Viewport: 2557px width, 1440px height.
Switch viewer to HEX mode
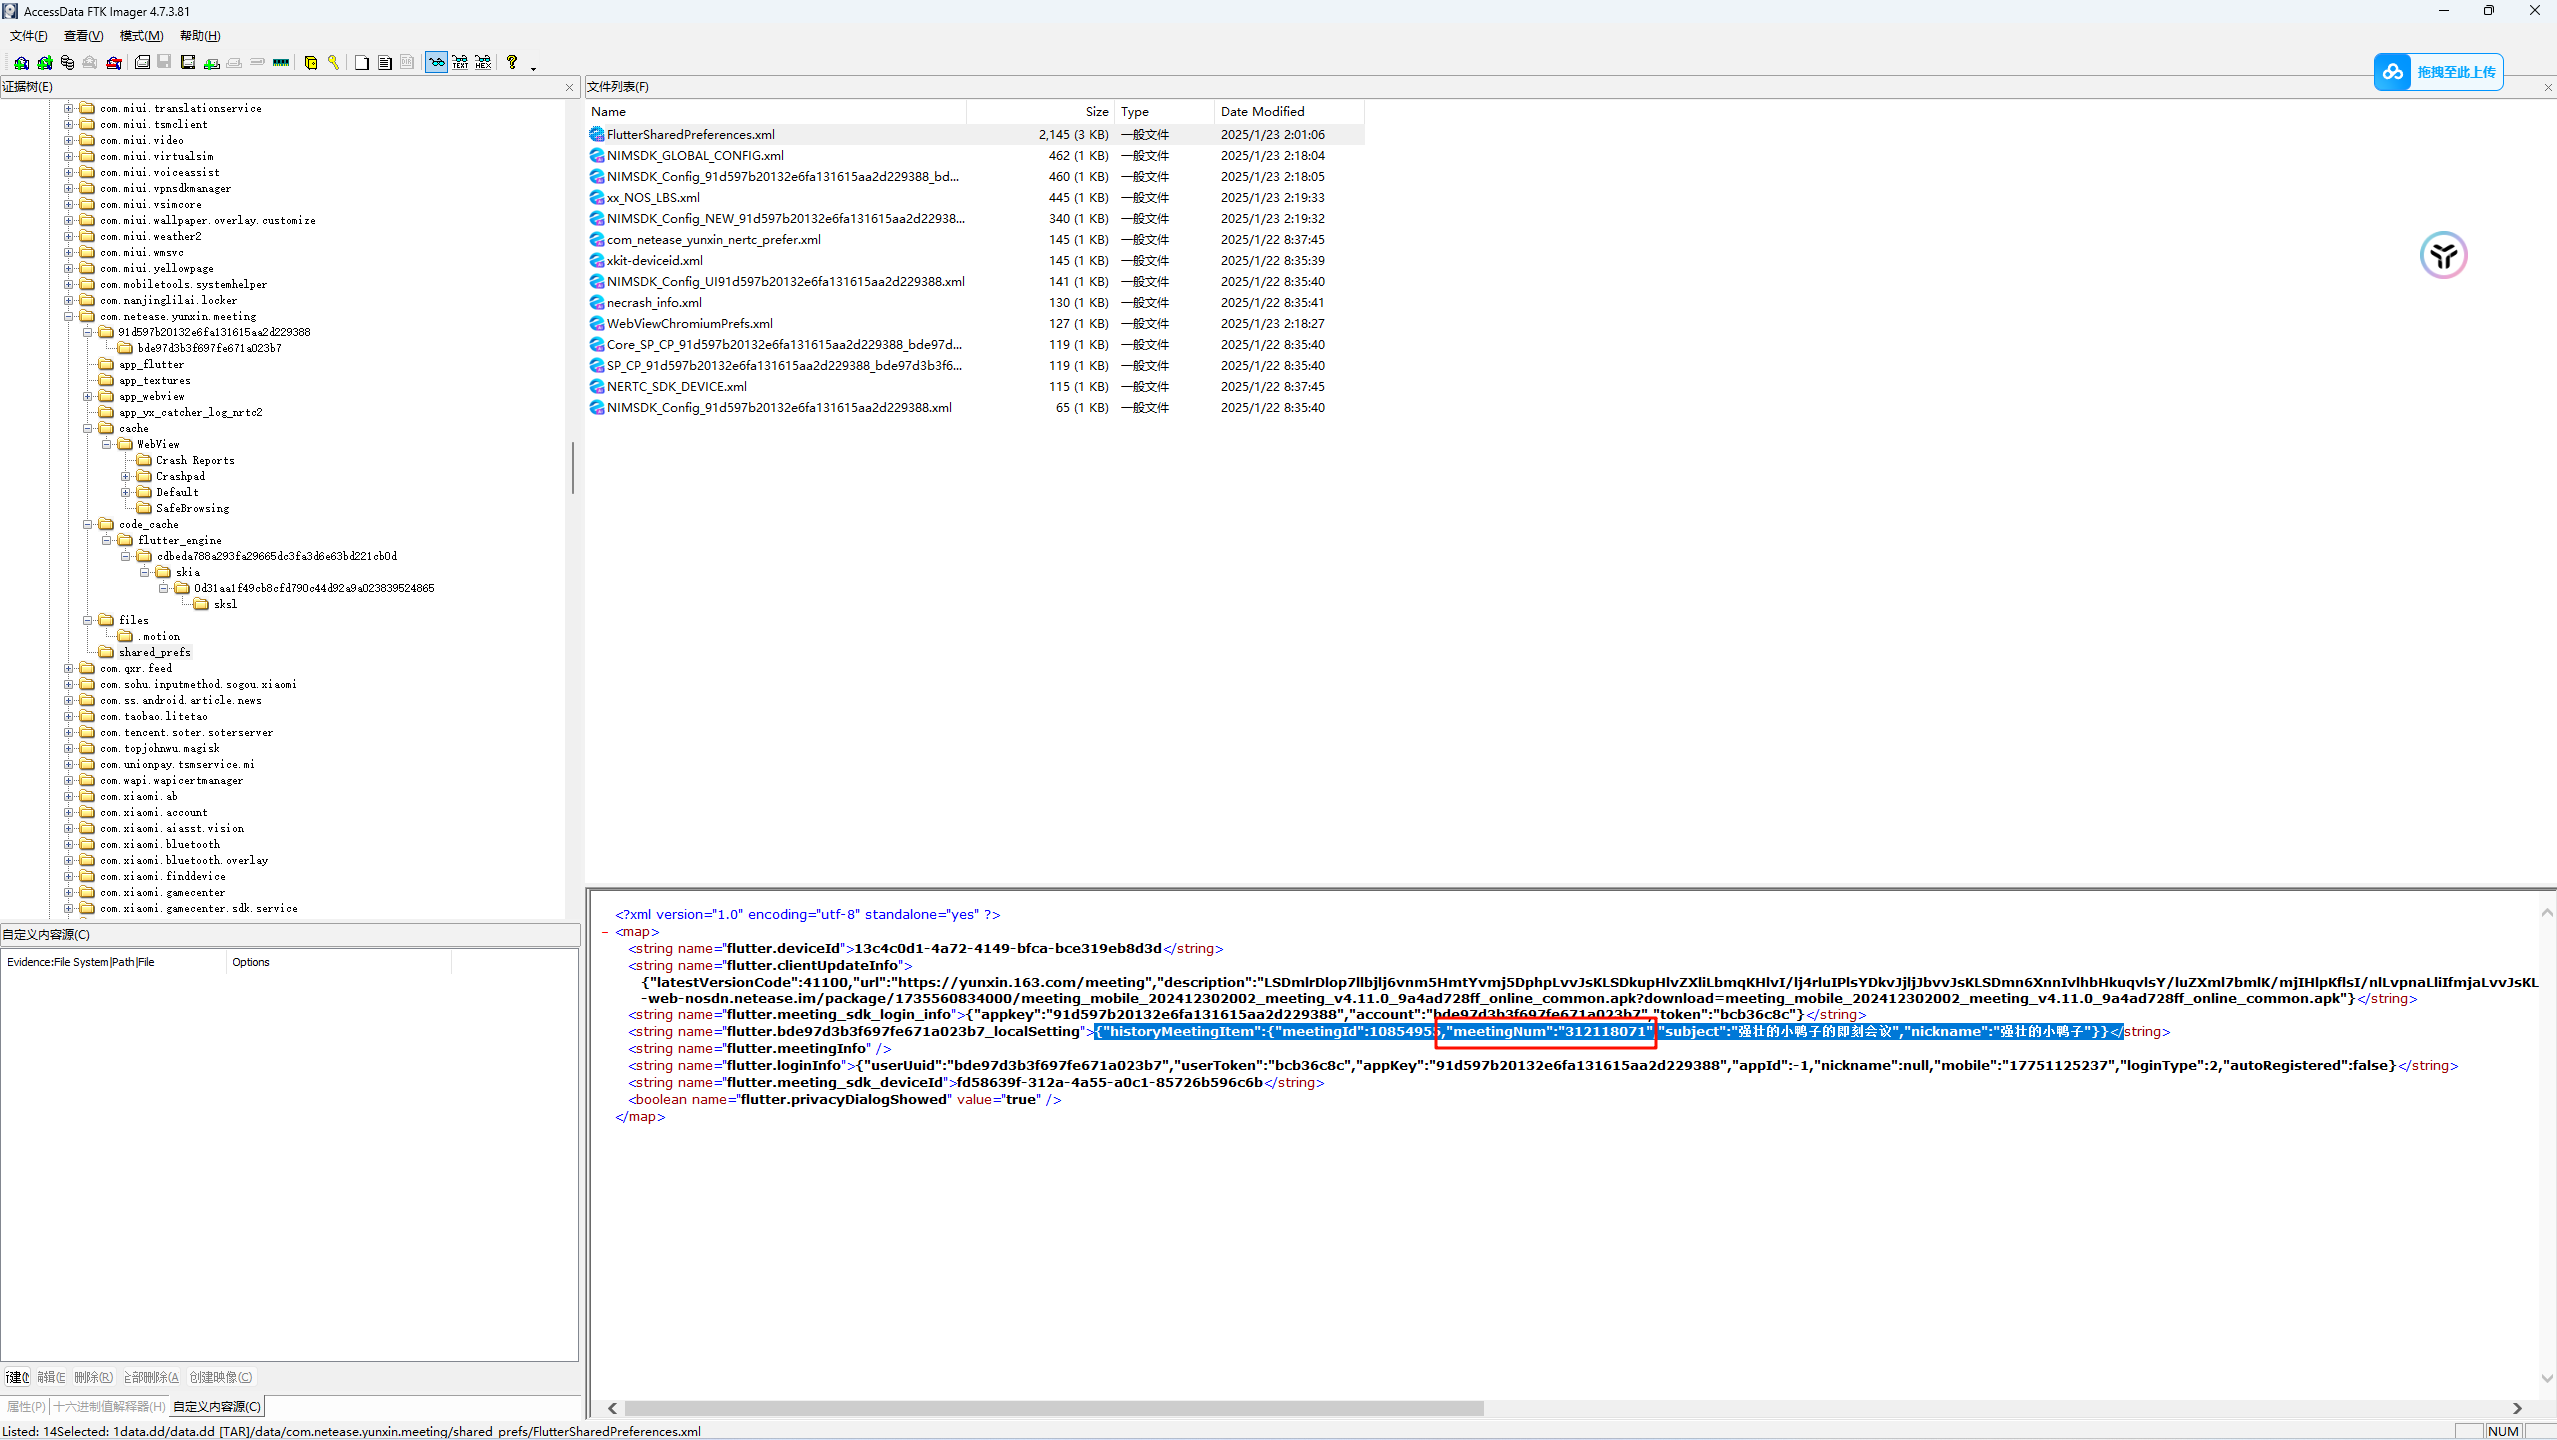pos(483,62)
